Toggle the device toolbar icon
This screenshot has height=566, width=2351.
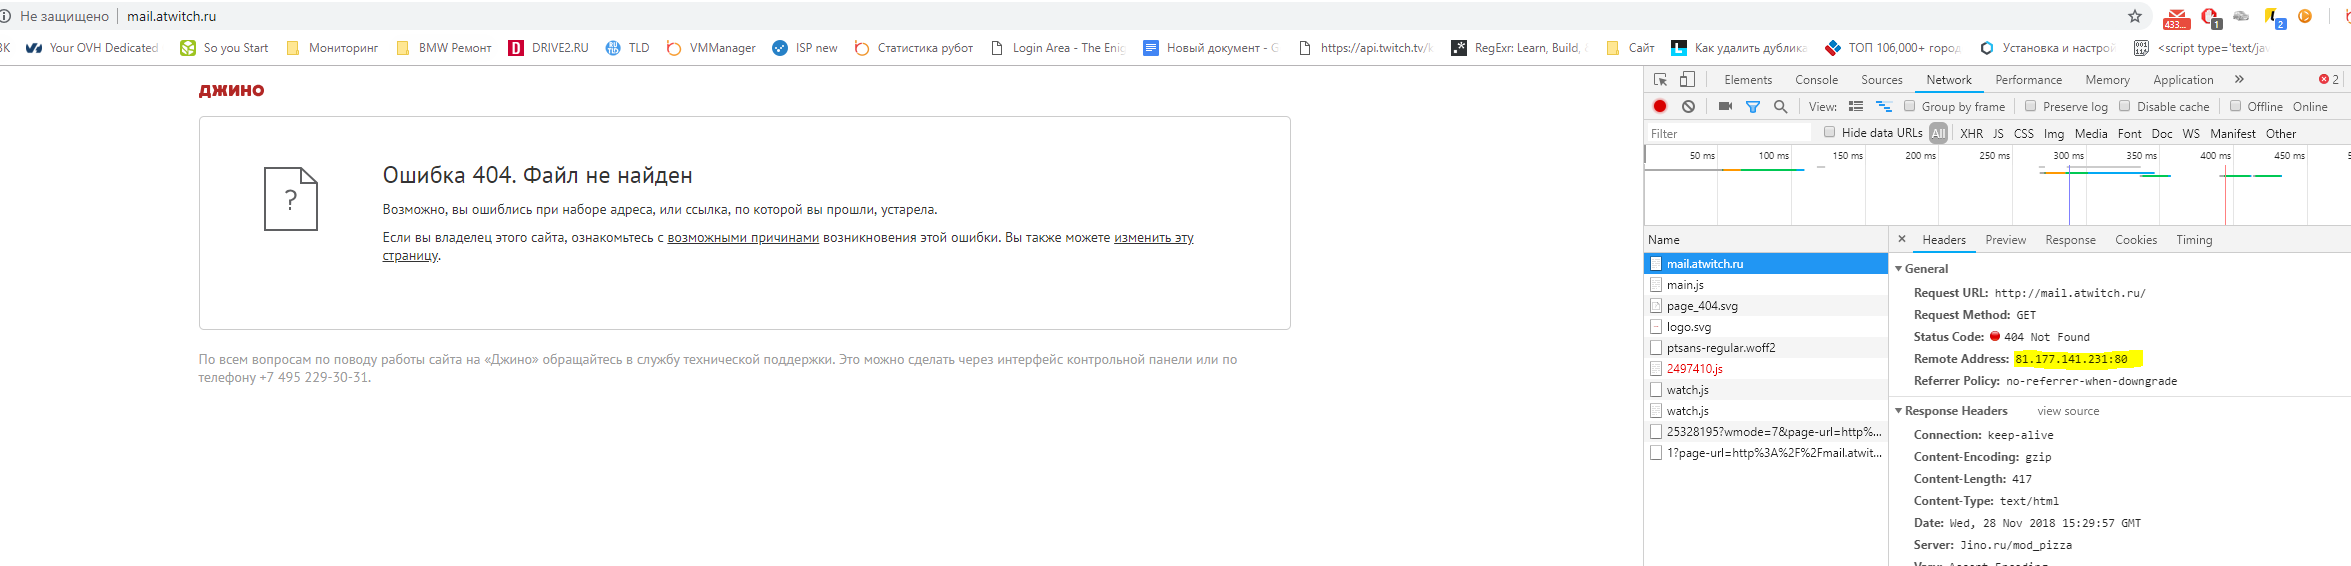1687,80
